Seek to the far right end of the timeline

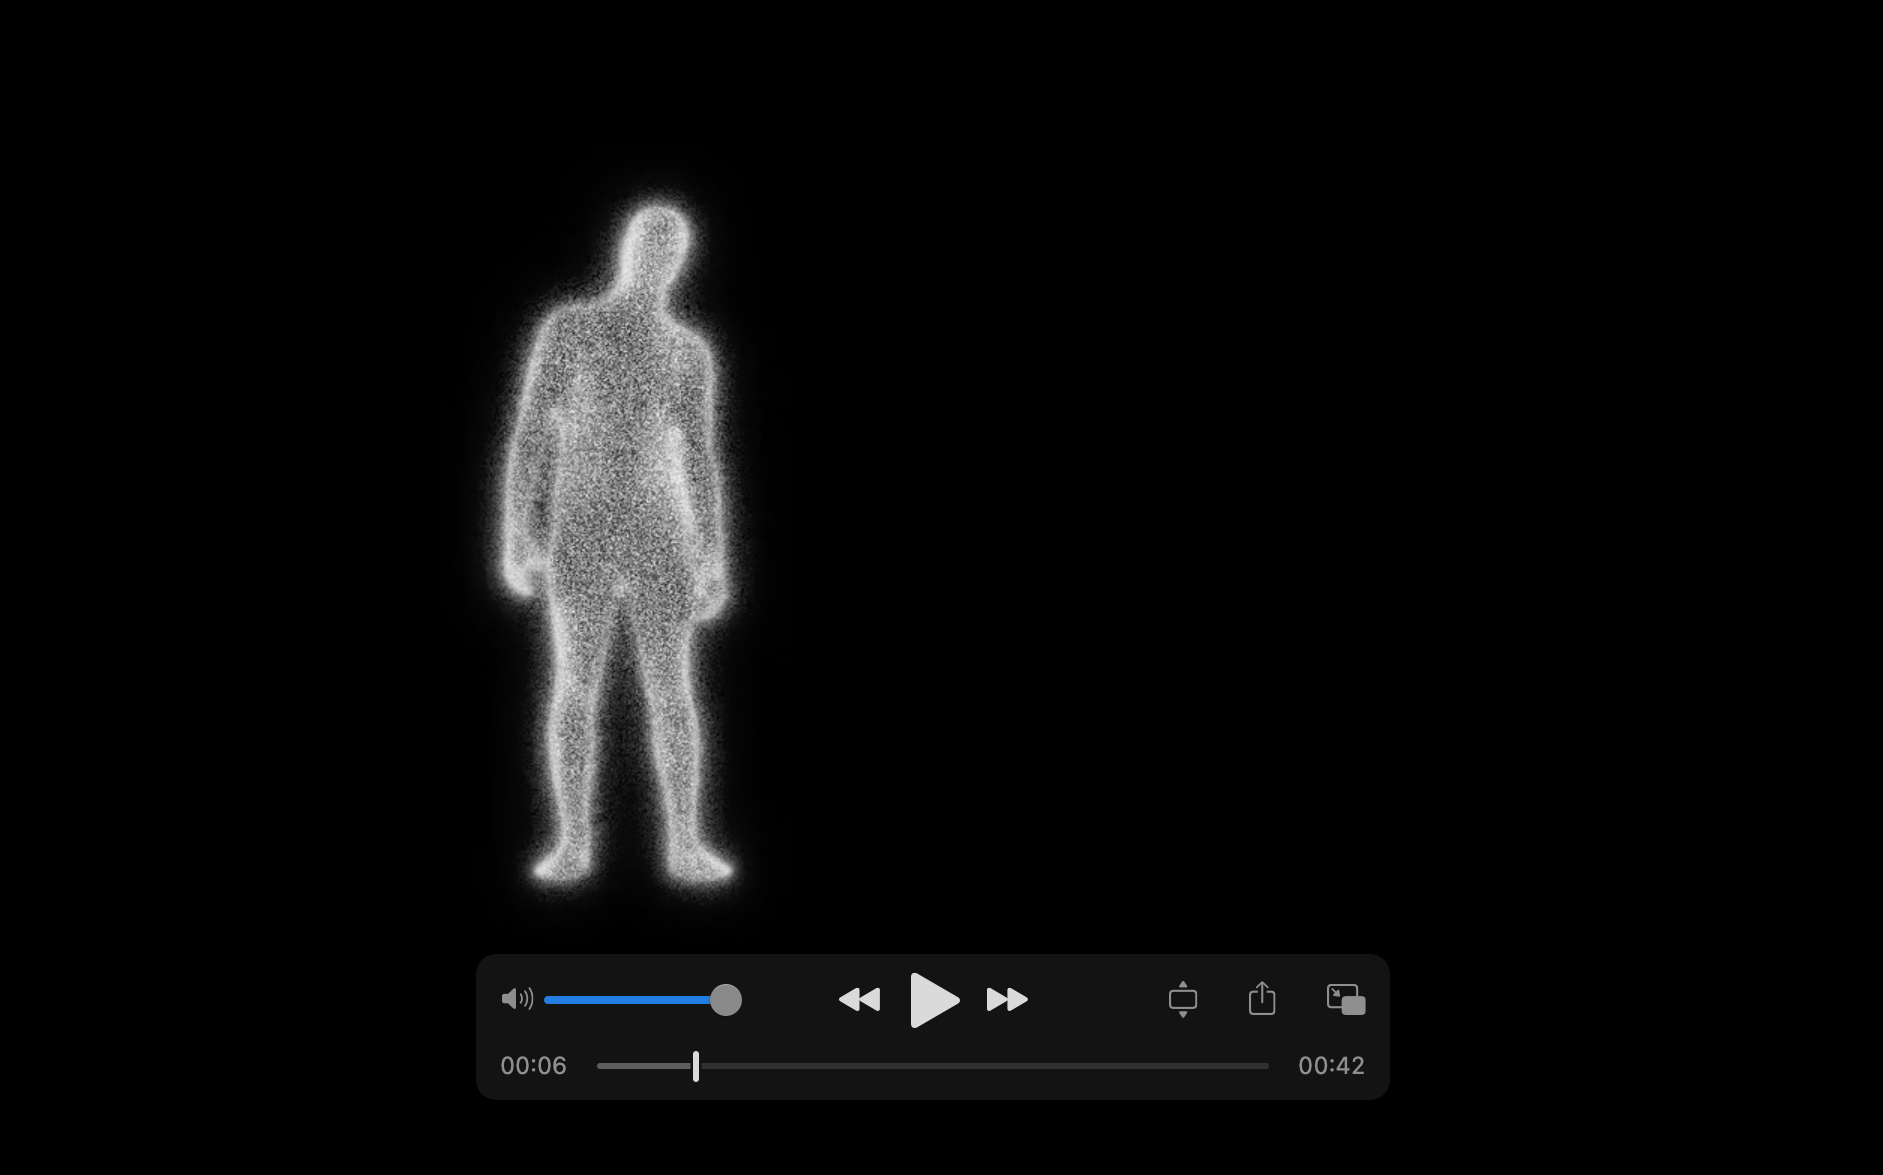(1266, 1066)
